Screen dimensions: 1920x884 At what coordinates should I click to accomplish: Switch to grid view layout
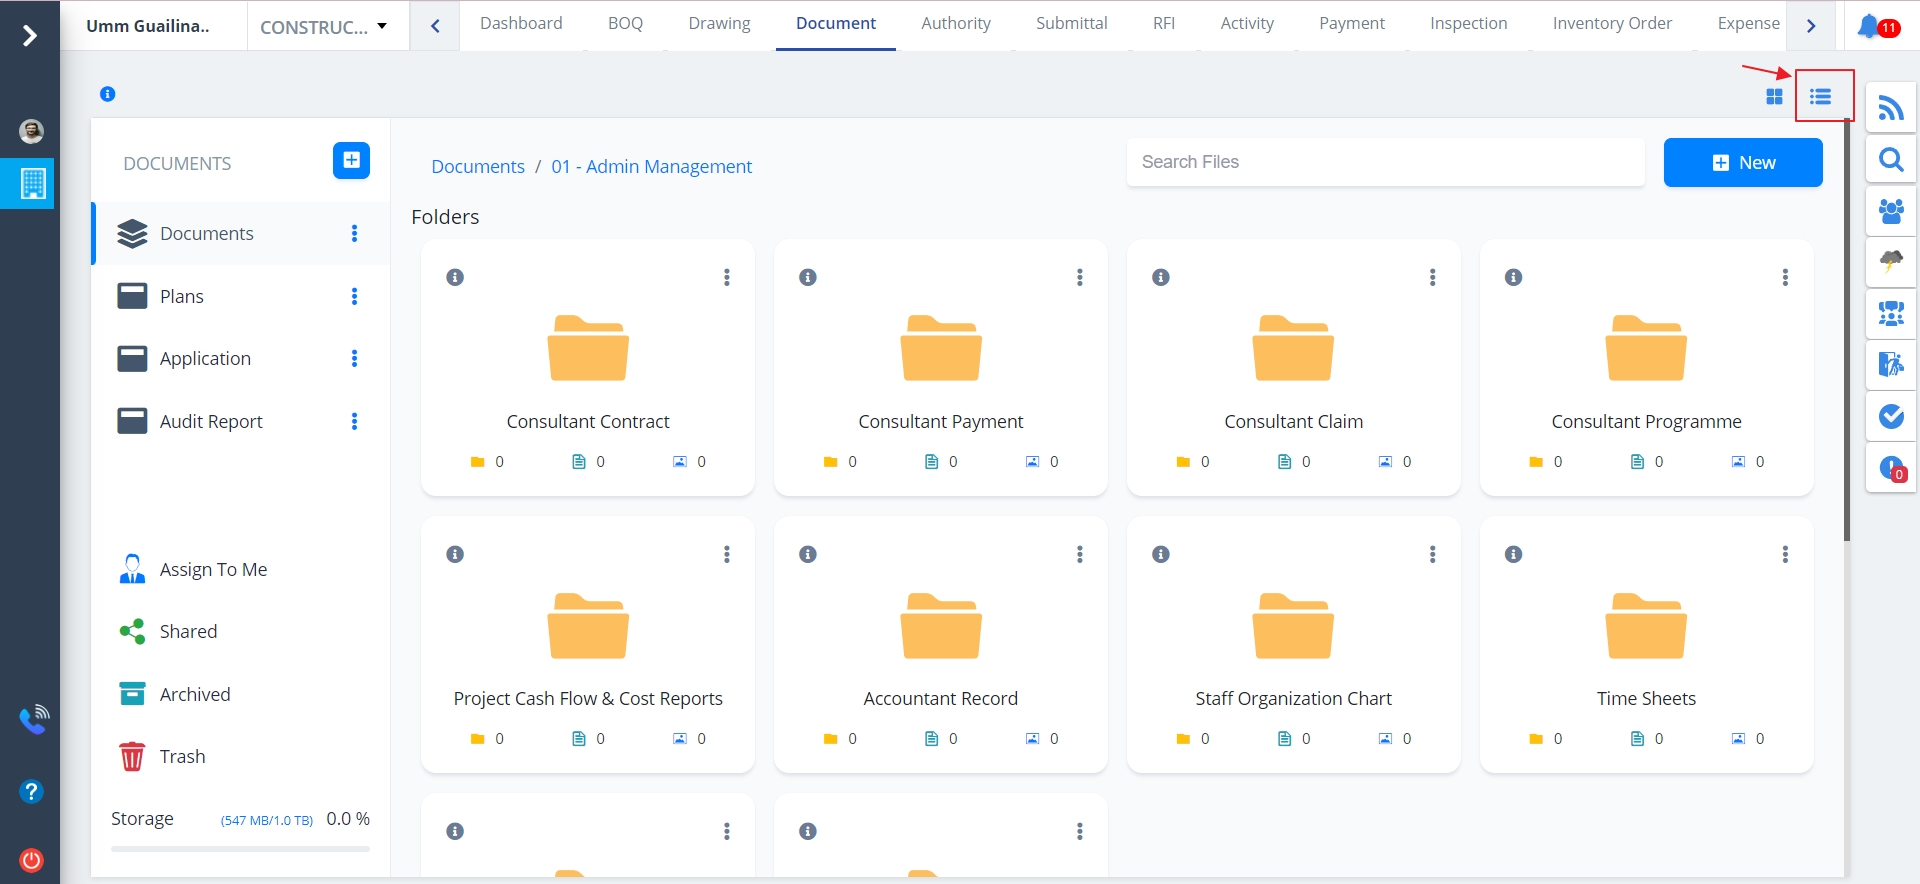tap(1774, 97)
